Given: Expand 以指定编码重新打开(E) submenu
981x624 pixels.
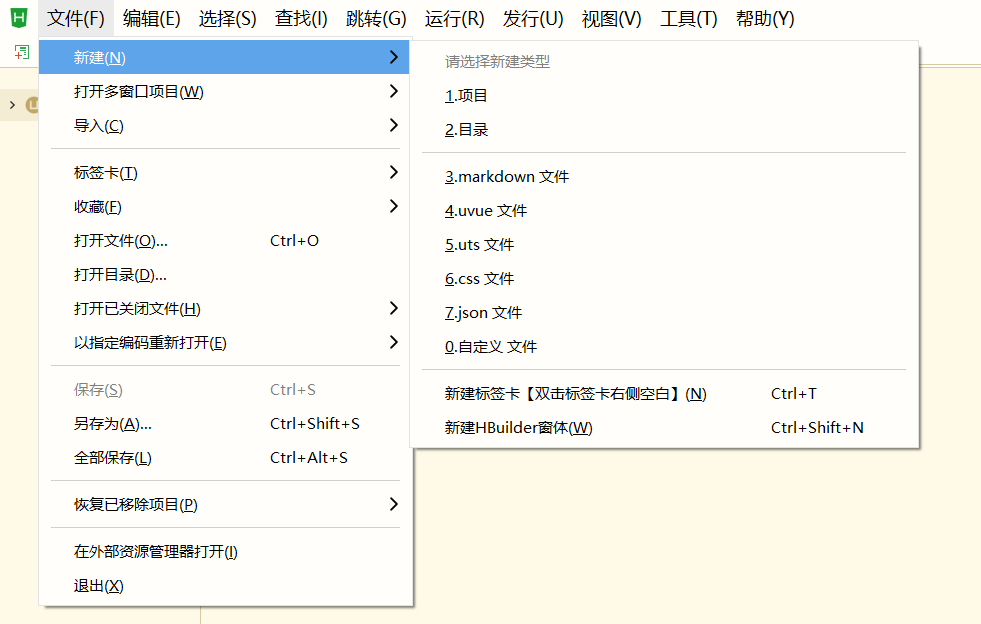Looking at the screenshot, I should click(x=224, y=343).
